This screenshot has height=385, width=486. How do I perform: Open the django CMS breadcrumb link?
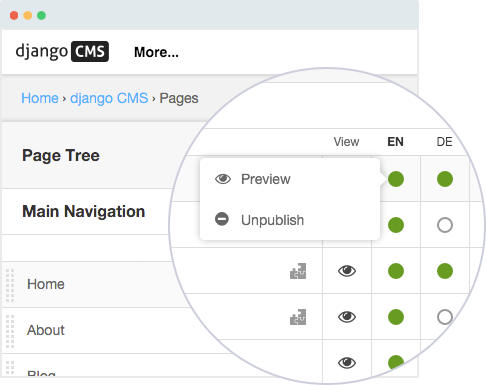coord(109,98)
